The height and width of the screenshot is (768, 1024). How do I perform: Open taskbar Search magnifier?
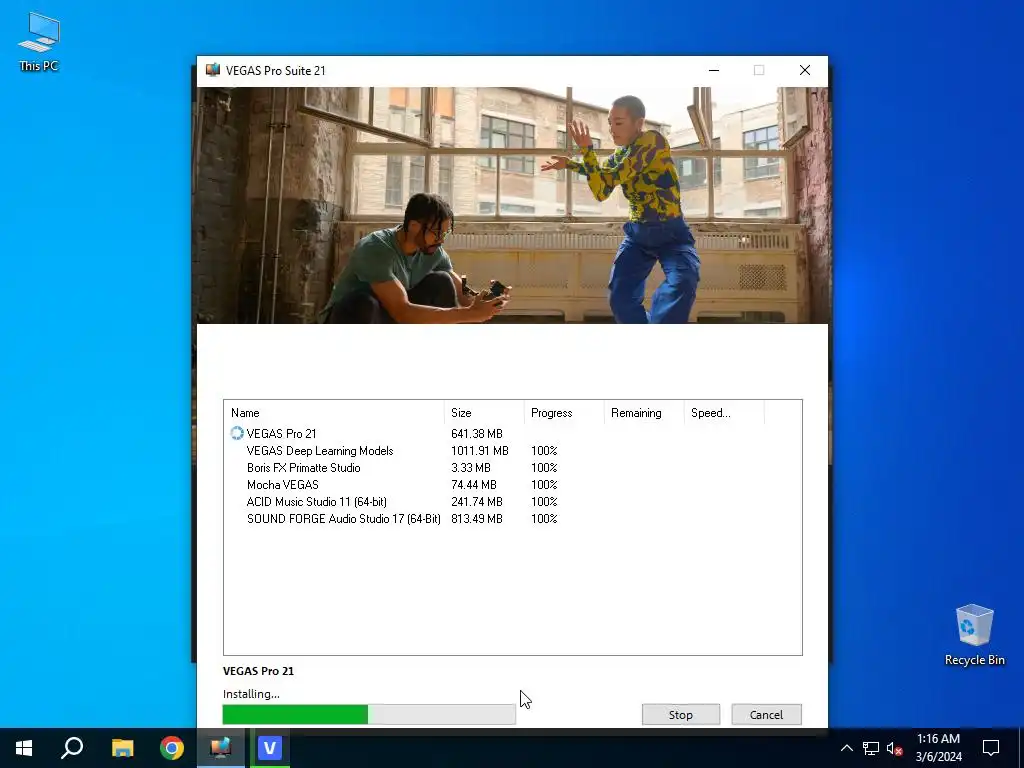coord(72,748)
